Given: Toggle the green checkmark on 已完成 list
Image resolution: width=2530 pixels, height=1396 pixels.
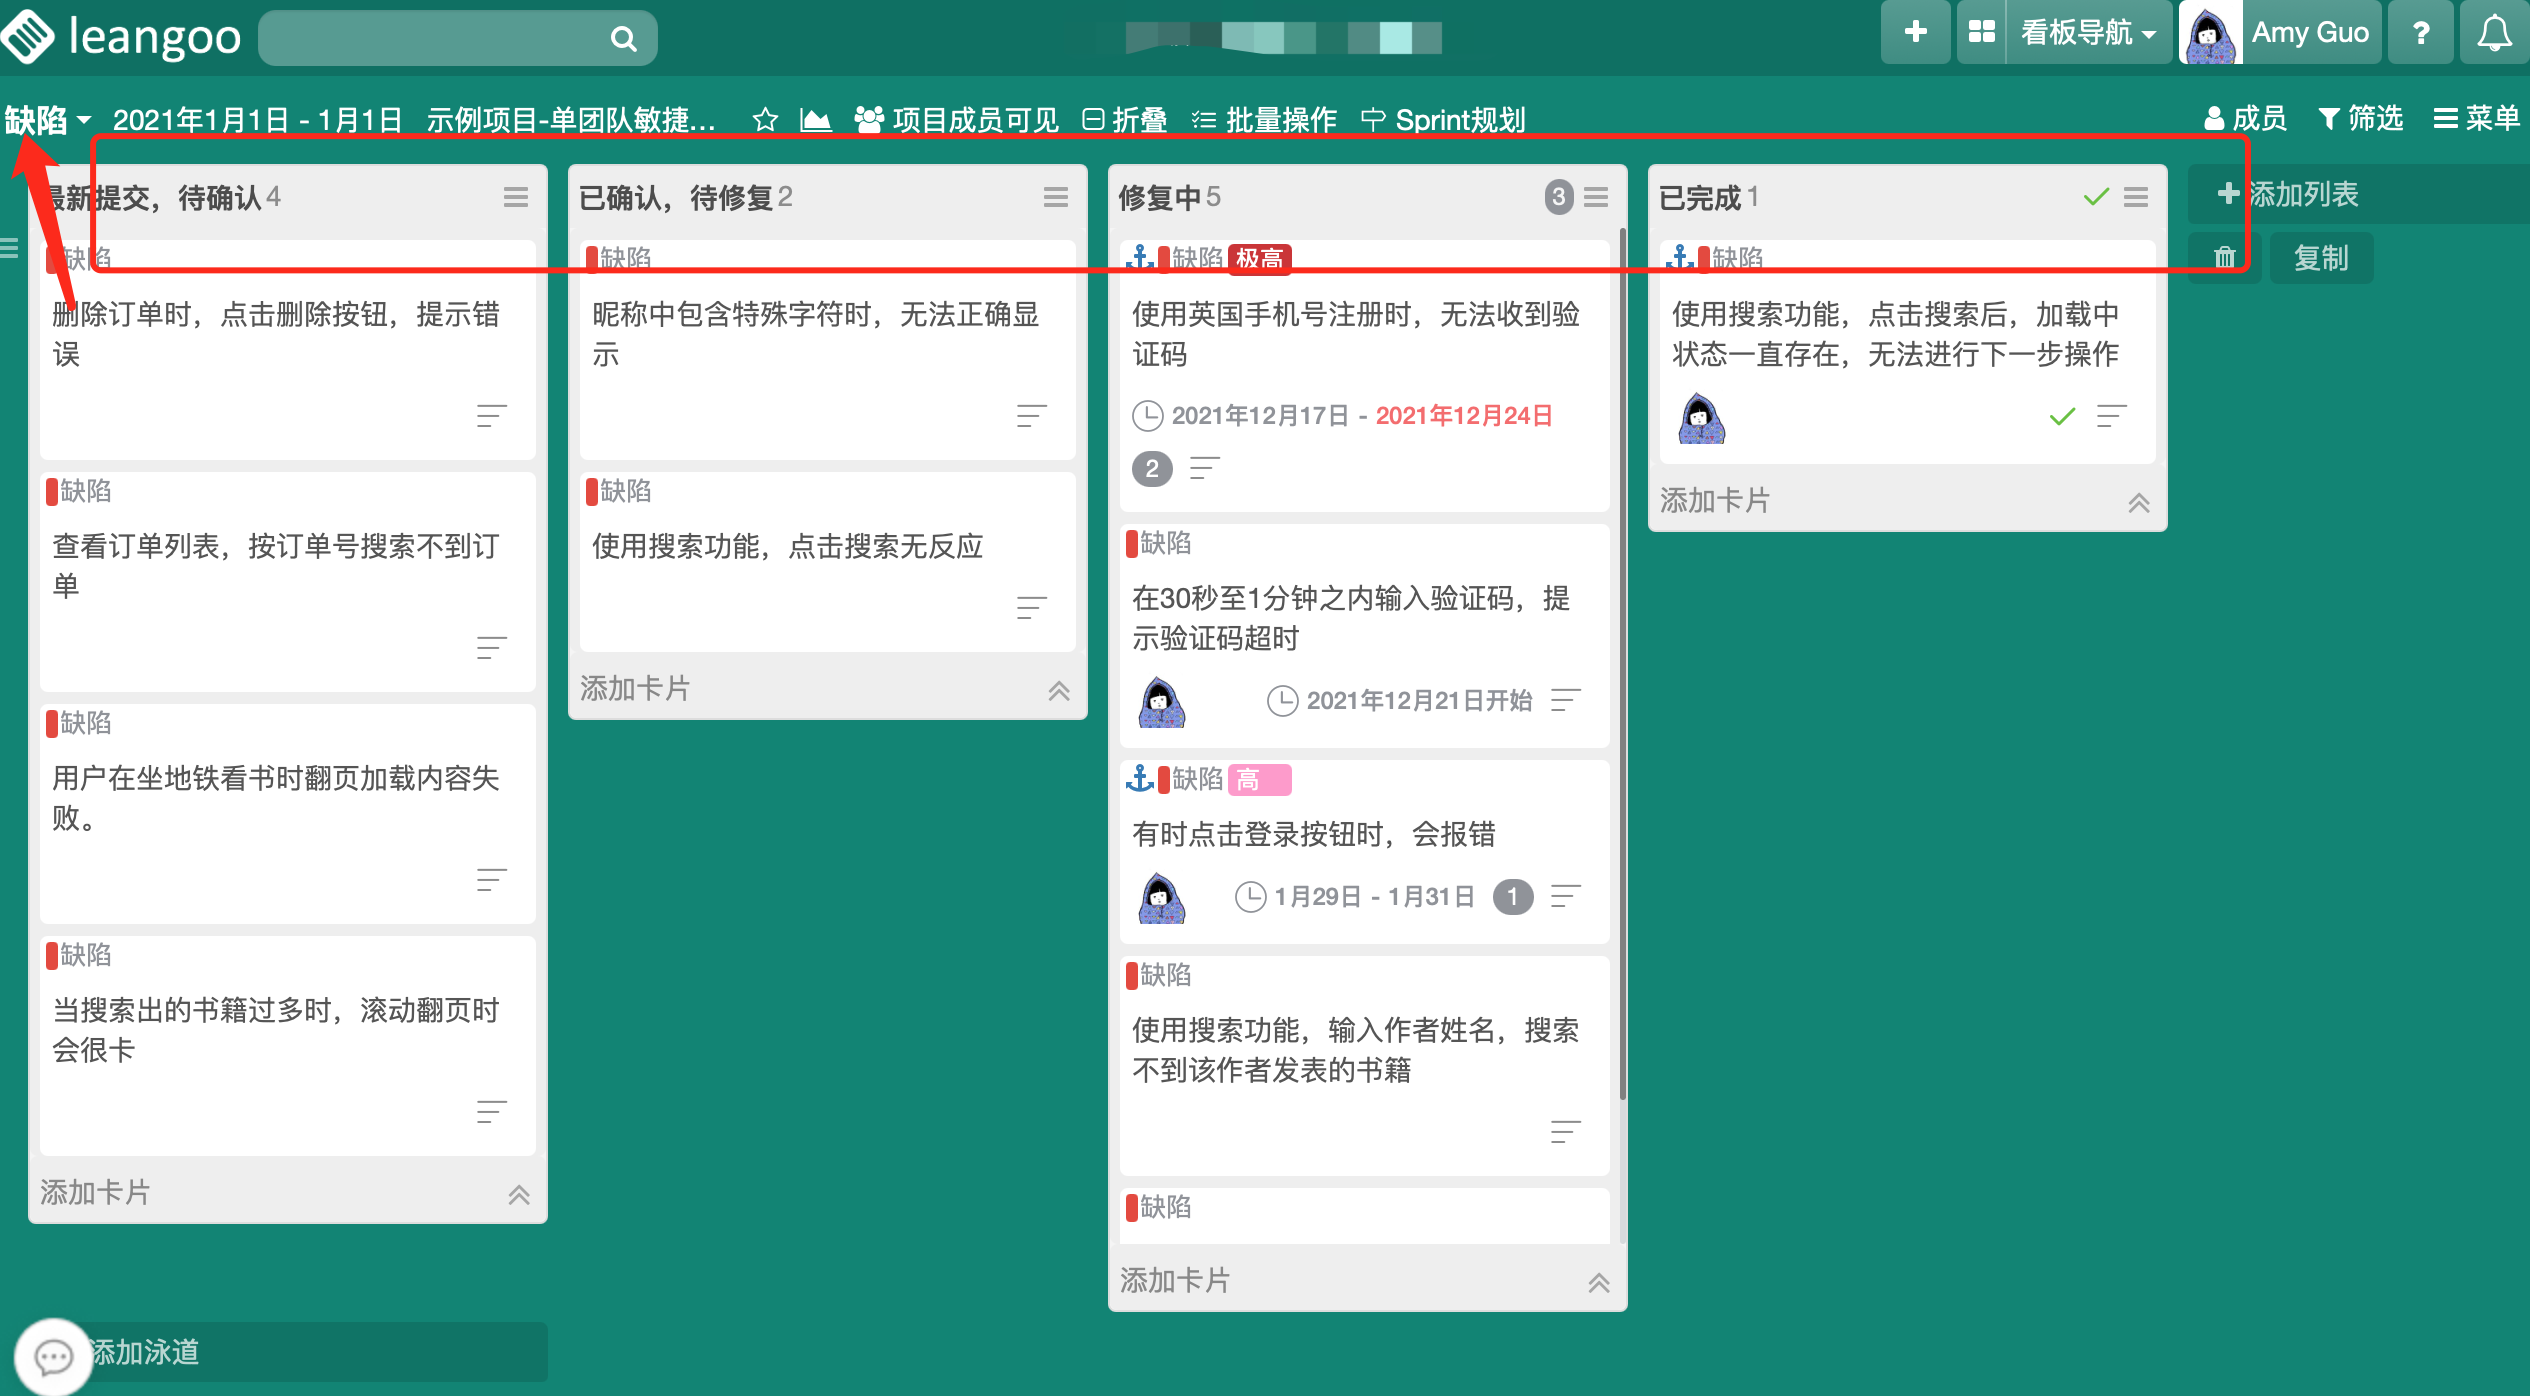Looking at the screenshot, I should [2096, 197].
